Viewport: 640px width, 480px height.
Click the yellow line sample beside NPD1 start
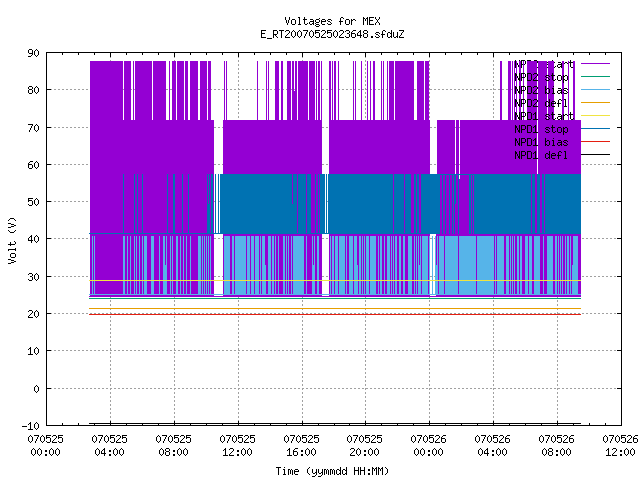click(x=595, y=116)
